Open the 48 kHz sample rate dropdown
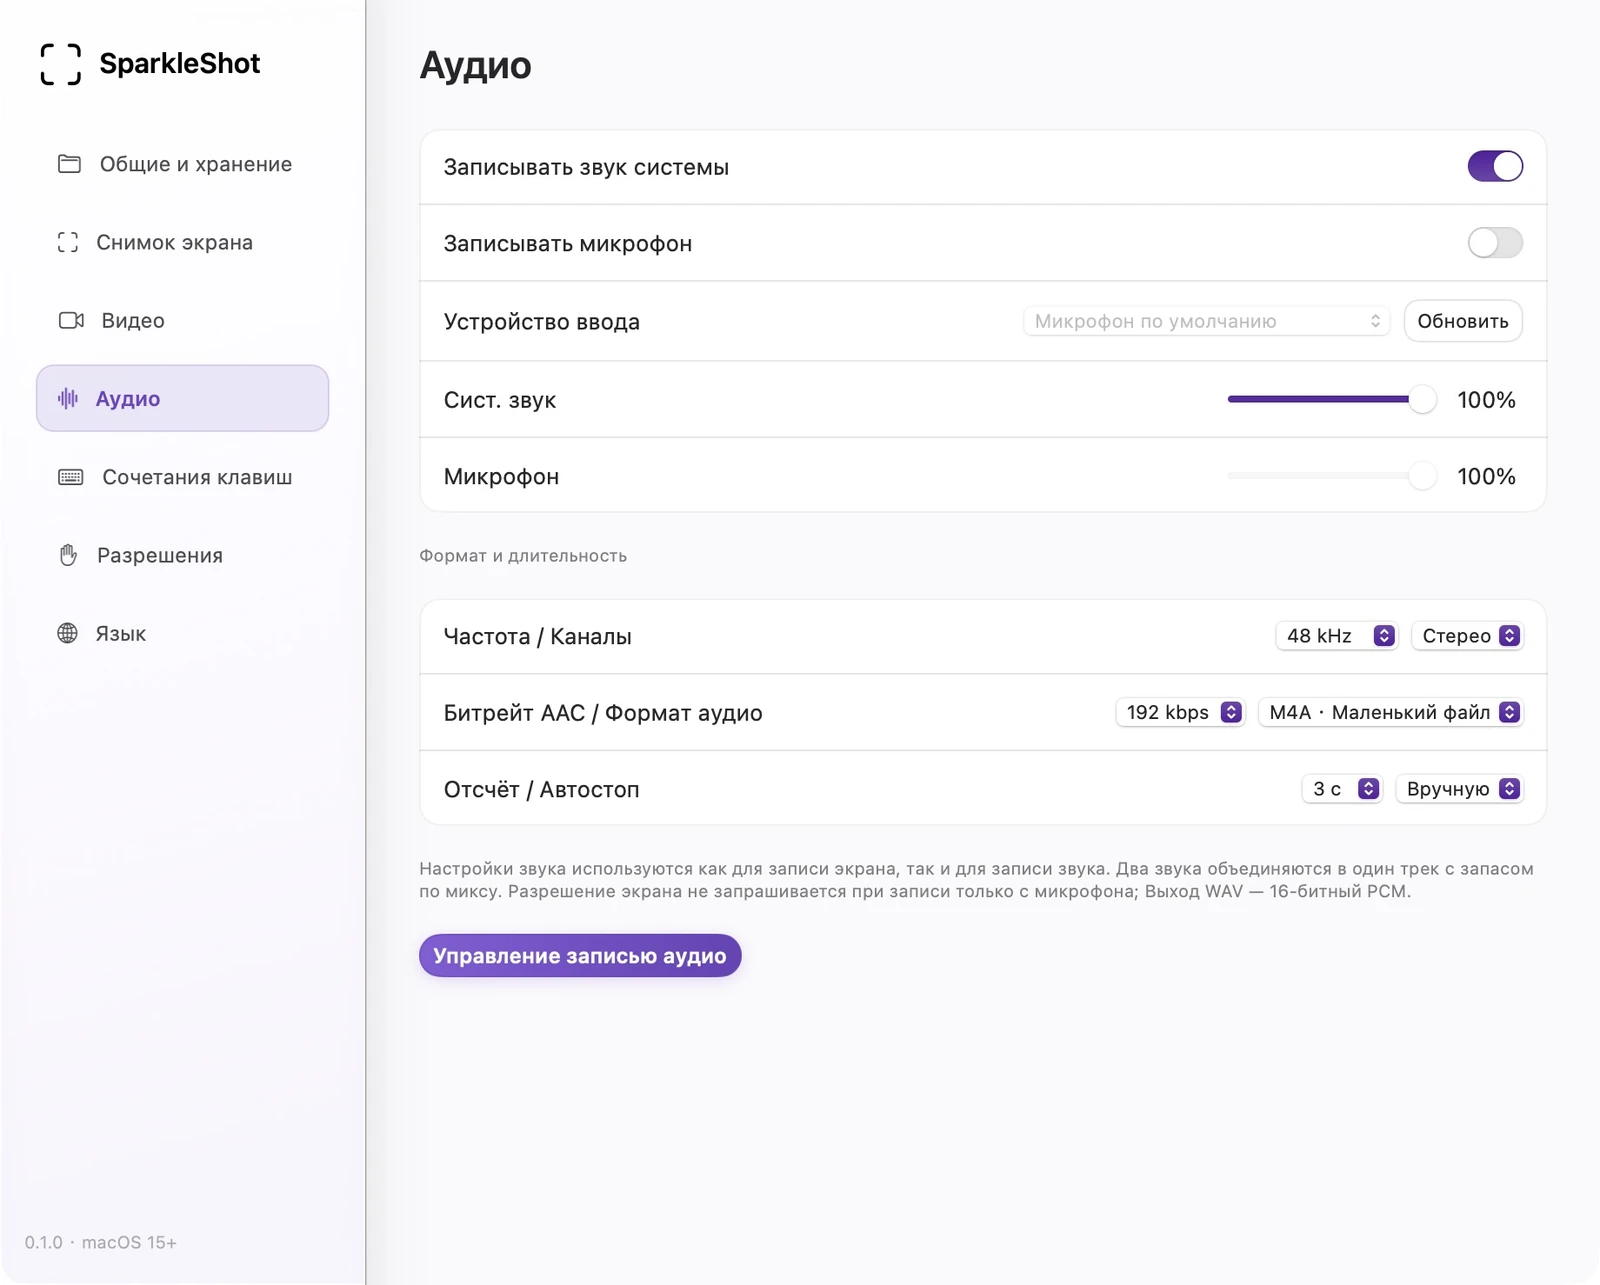The image size is (1600, 1285). [1336, 636]
